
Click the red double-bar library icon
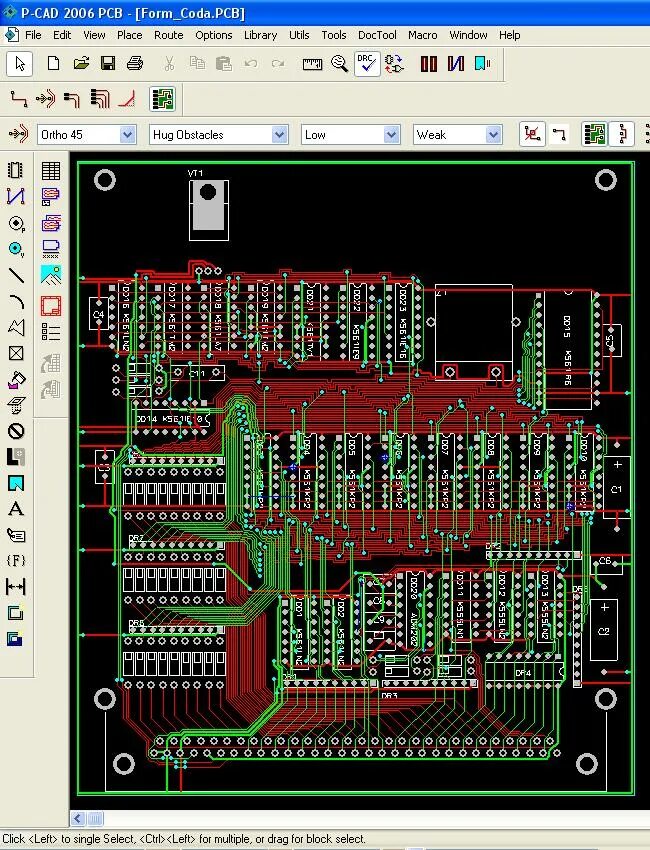click(x=429, y=64)
